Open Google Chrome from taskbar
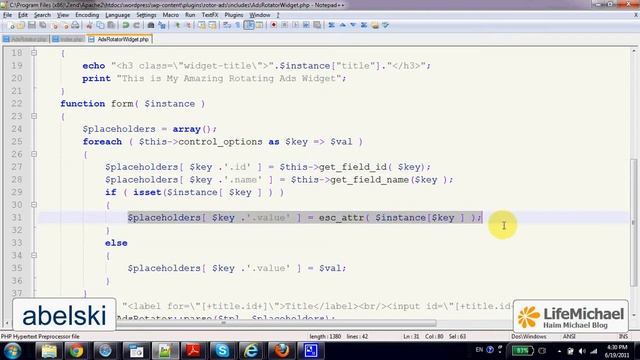The image size is (640, 360). pos(76,351)
